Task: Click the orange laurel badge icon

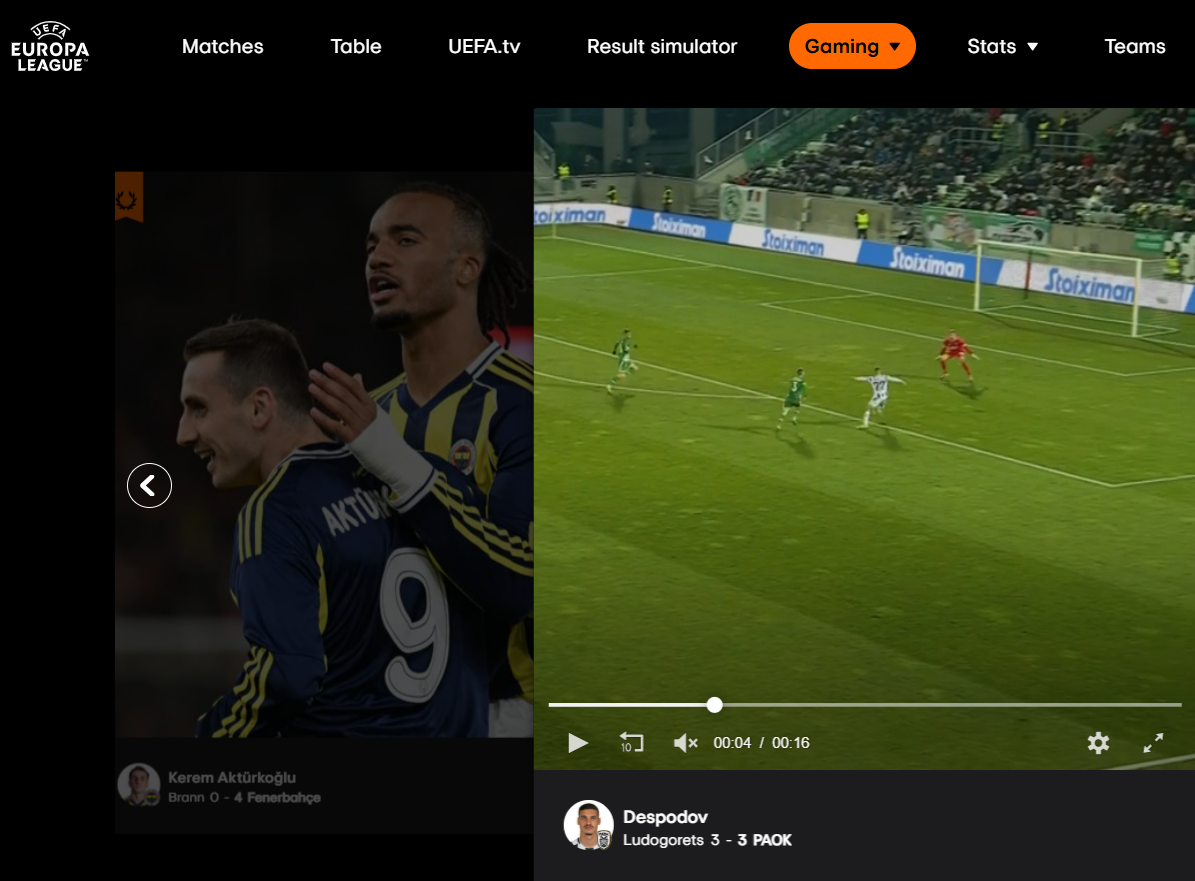Action: pos(129,197)
